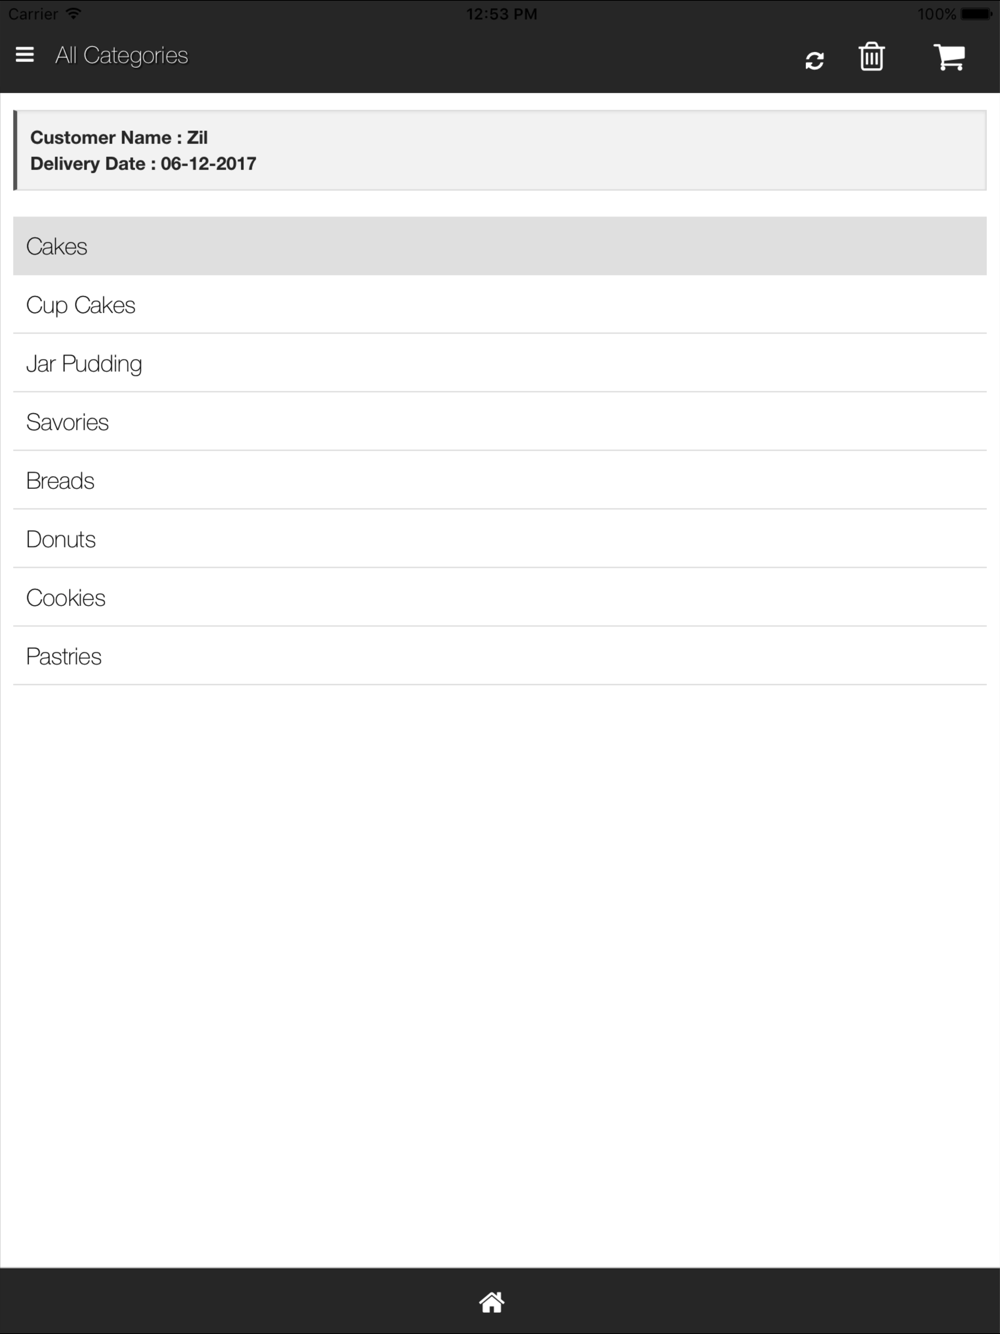Tap the Delivery Date 06-12-2017 line
1000x1334 pixels.
[x=143, y=163]
